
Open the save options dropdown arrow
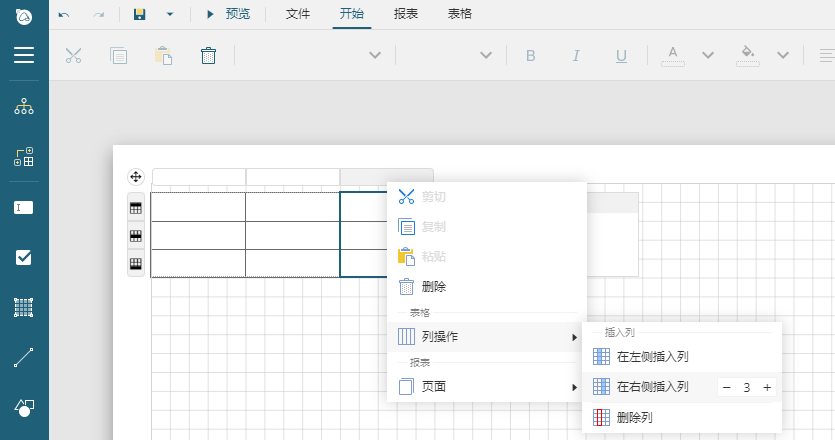point(170,14)
